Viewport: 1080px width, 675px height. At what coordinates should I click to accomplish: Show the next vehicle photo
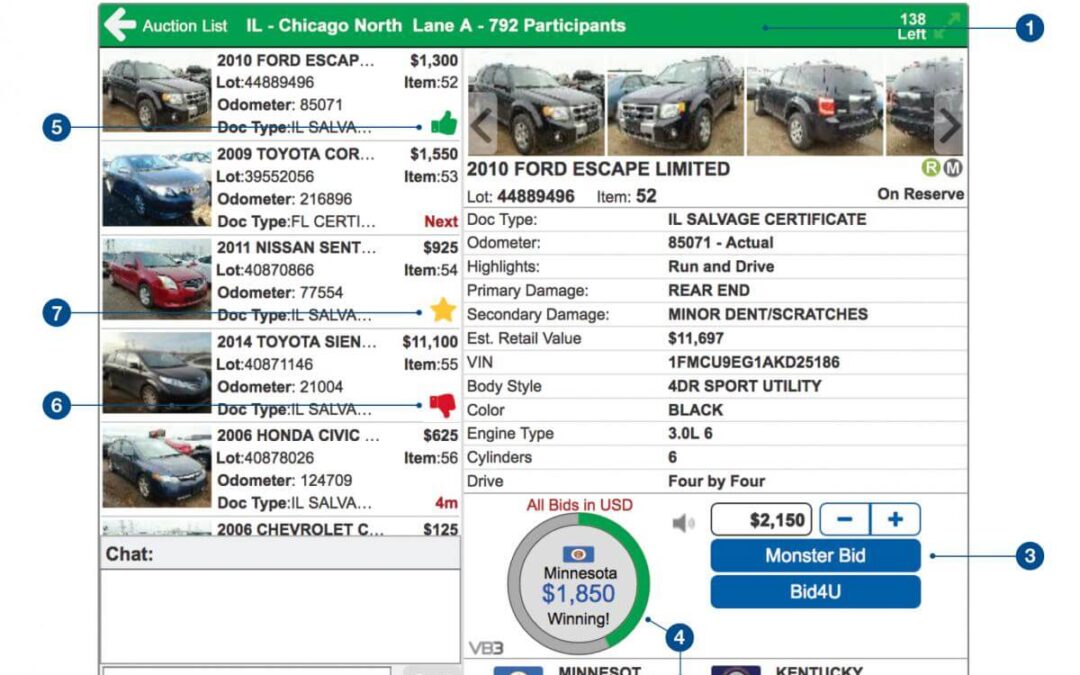click(948, 126)
